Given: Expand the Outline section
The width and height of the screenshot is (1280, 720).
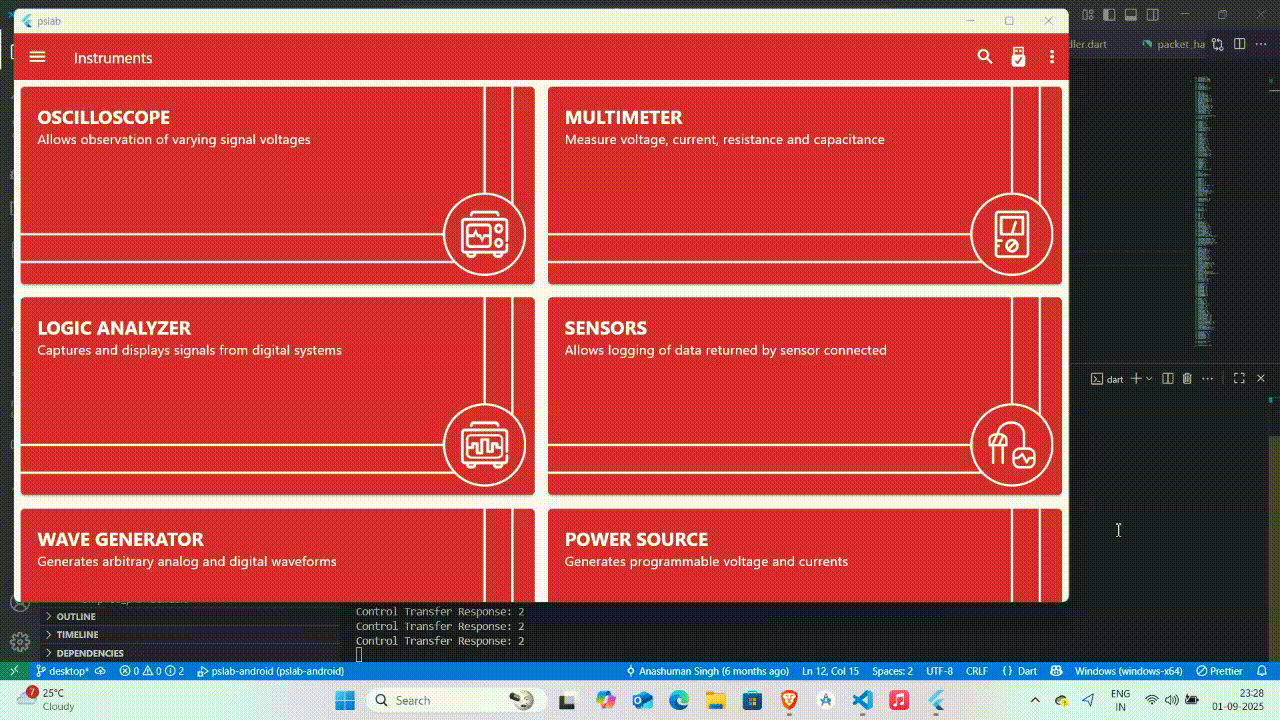Looking at the screenshot, I should point(76,617).
